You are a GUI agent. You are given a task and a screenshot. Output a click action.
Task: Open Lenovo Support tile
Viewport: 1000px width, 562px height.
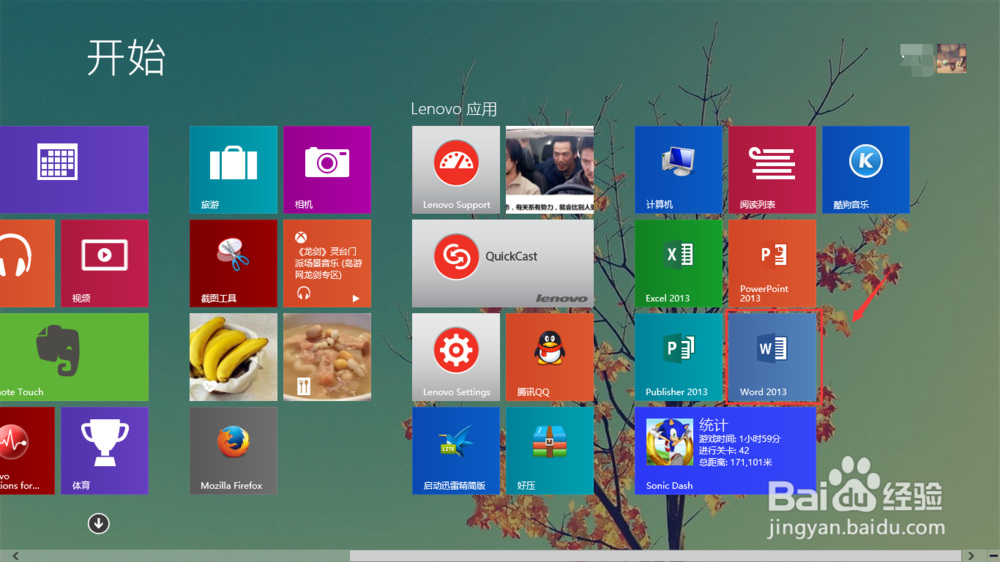[x=456, y=170]
